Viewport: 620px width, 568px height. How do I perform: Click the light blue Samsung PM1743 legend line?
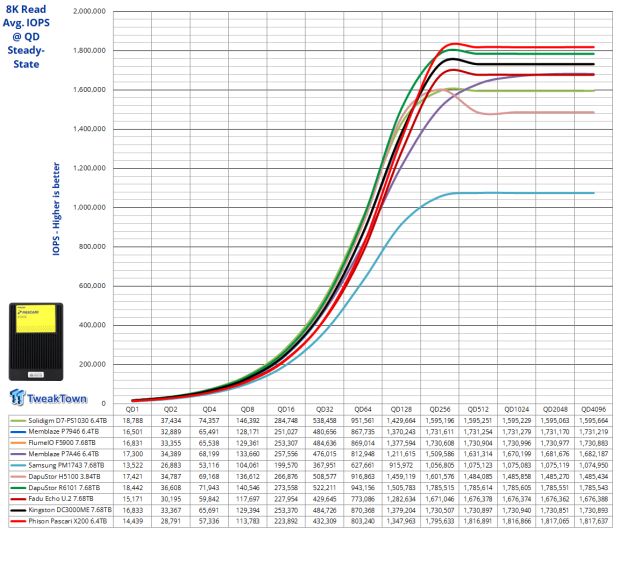pyautogui.click(x=18, y=466)
